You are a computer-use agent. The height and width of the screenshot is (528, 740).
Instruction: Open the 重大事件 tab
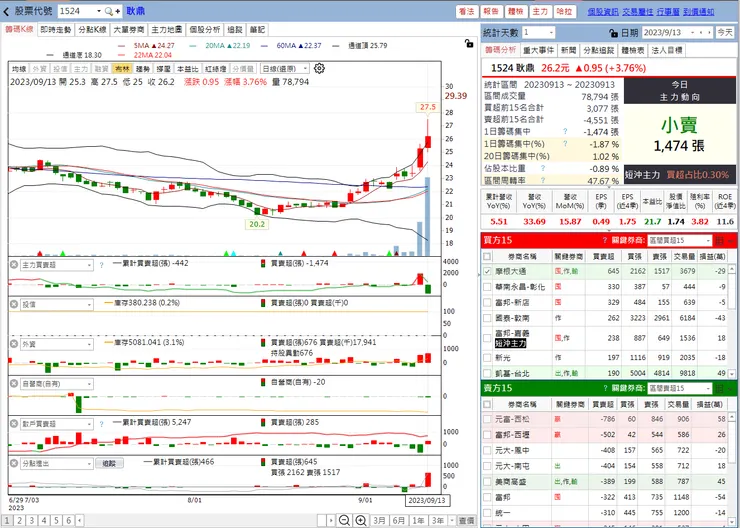[538, 50]
